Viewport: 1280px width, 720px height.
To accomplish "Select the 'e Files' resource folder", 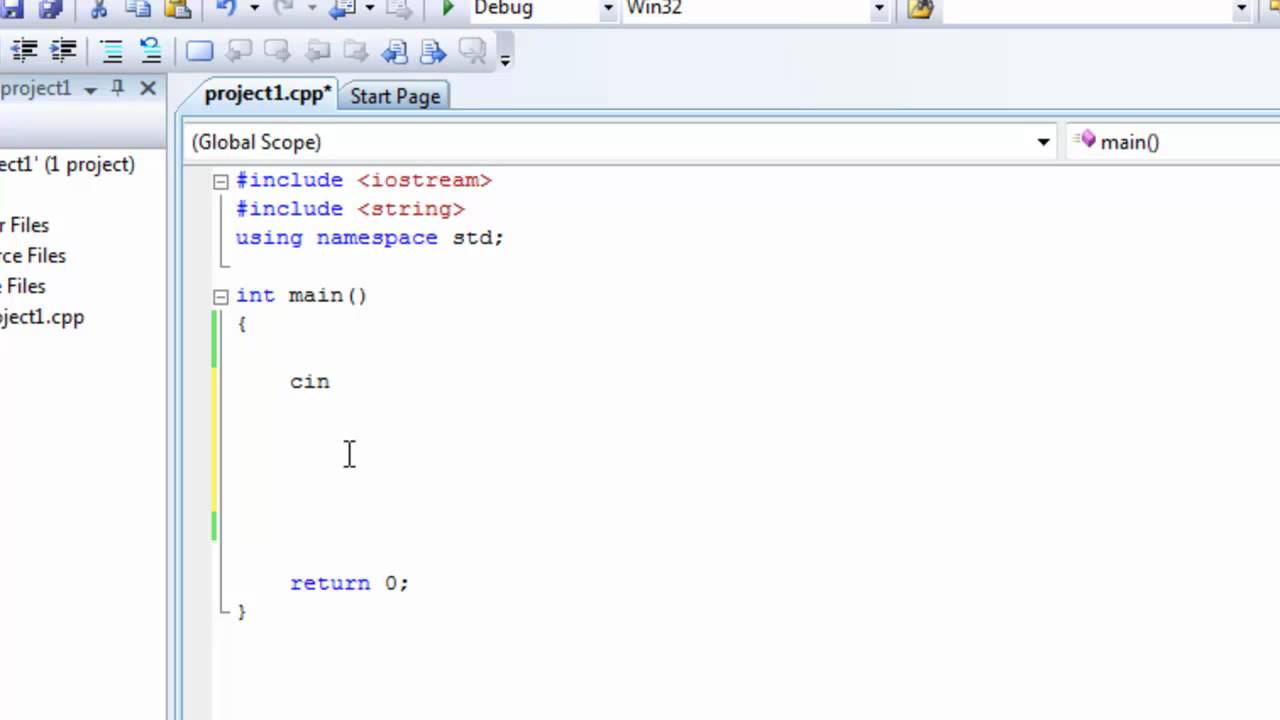I will (x=23, y=286).
